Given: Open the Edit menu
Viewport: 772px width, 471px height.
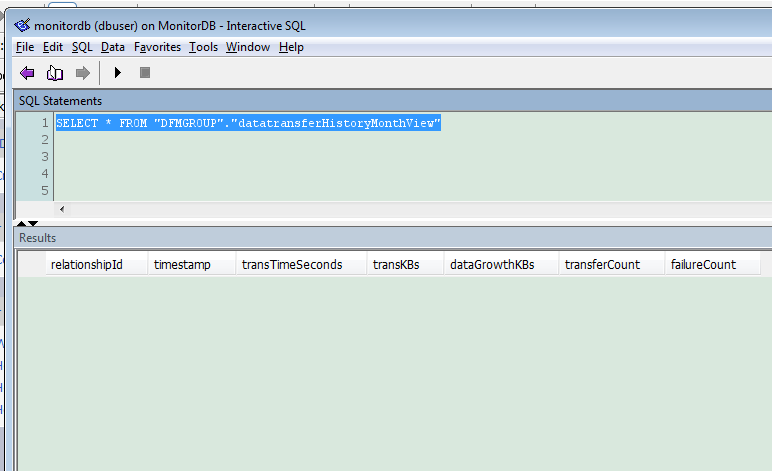Looking at the screenshot, I should click(53, 47).
